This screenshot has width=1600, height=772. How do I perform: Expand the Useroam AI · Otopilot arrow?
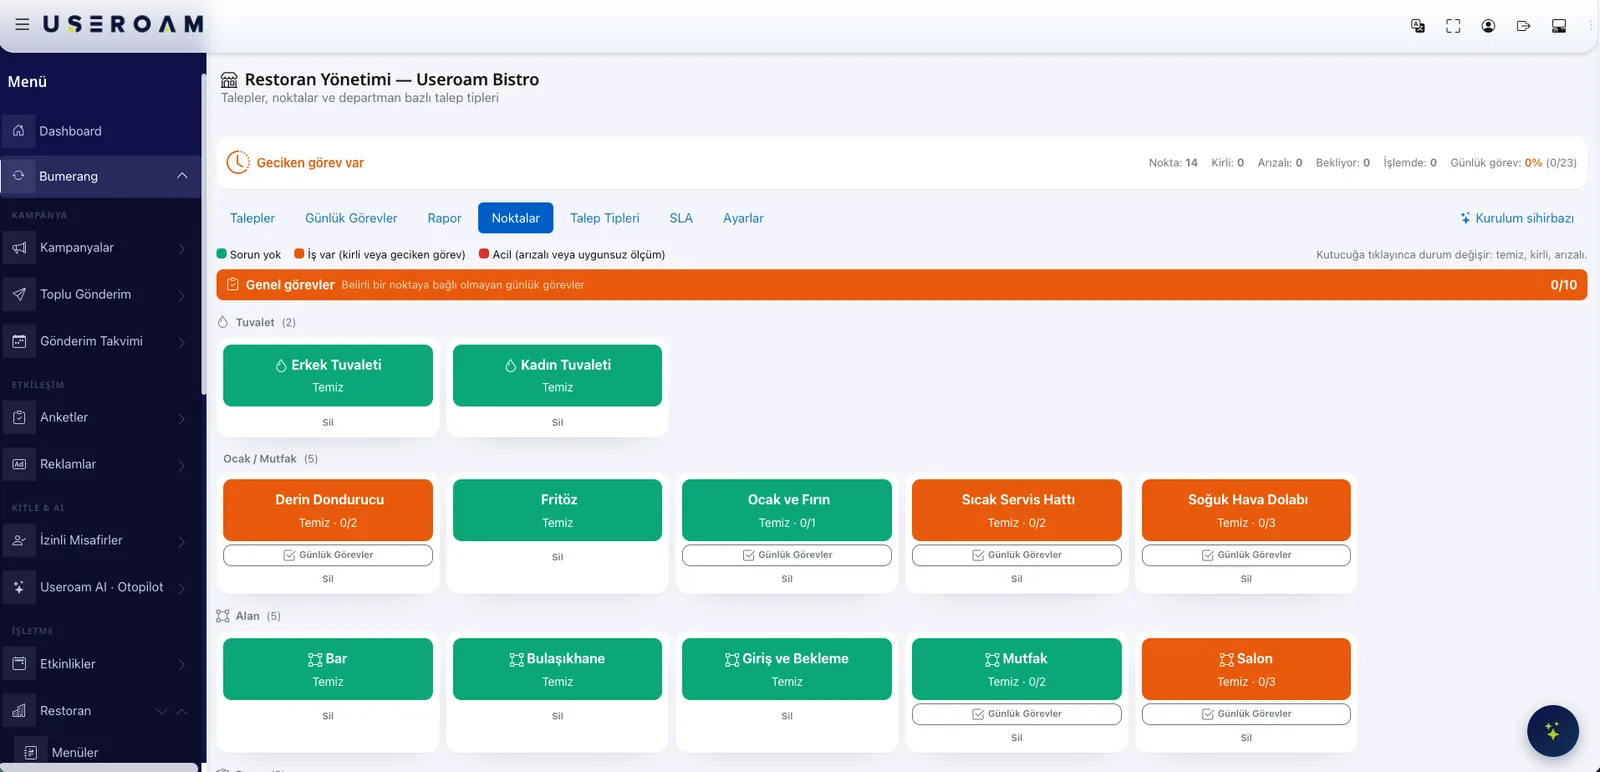tap(182, 588)
